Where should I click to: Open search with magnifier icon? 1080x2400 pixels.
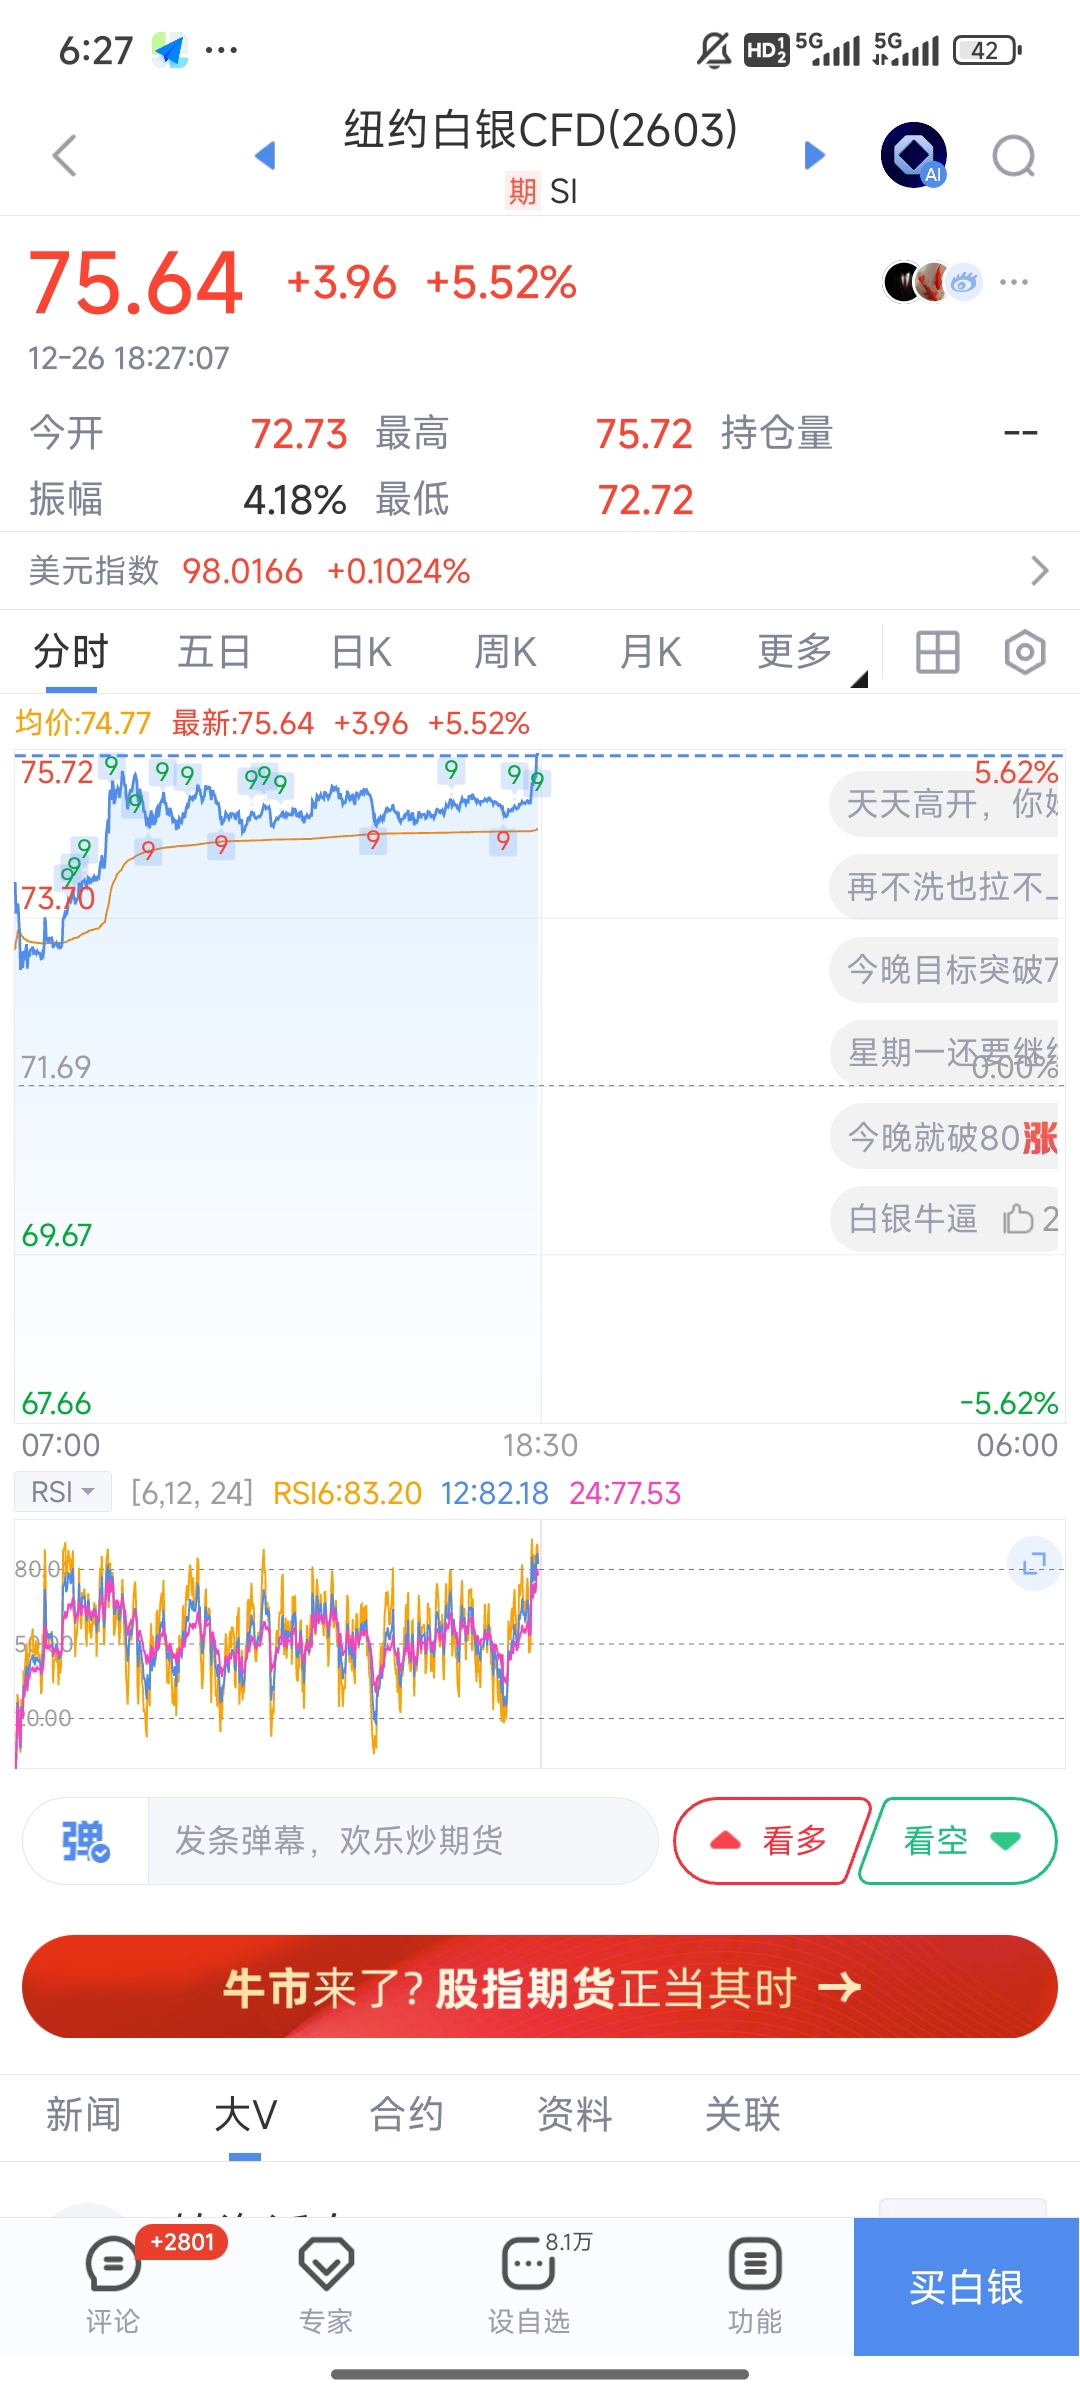1014,156
